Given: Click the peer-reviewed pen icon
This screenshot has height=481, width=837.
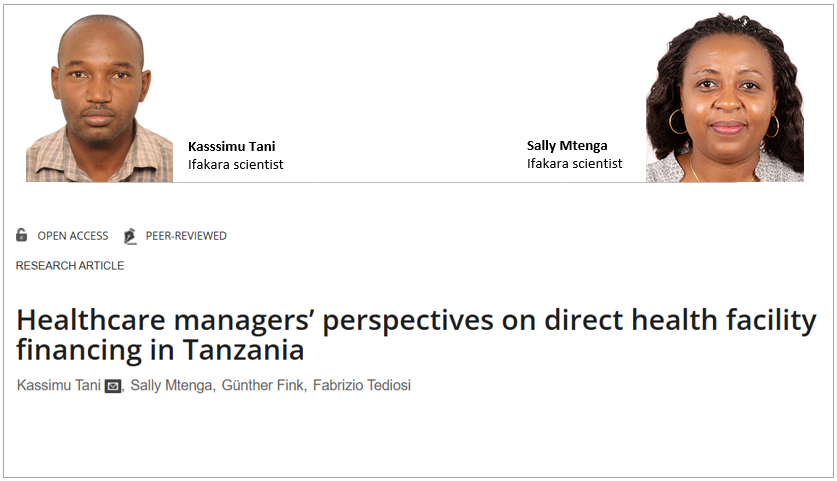Looking at the screenshot, I should [130, 236].
